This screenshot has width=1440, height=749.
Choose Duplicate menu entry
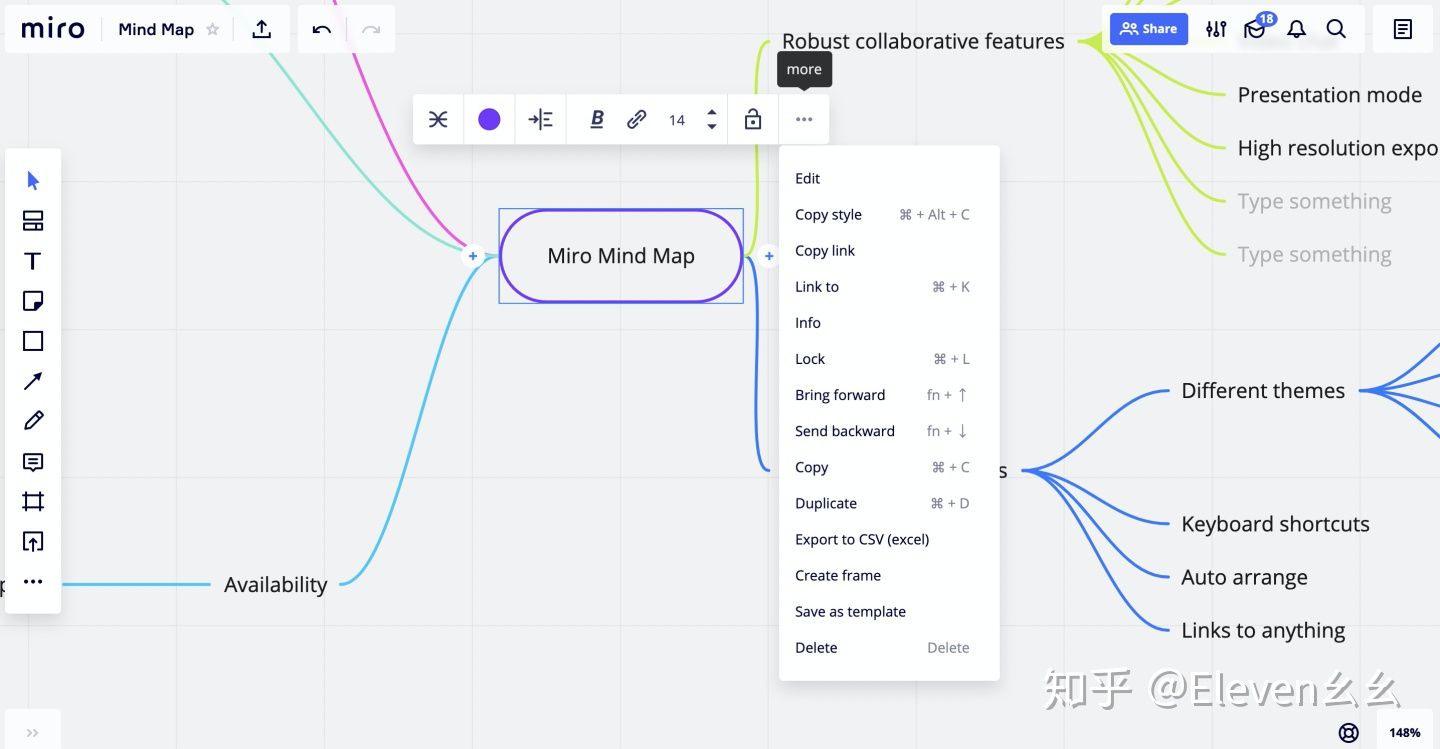click(x=889, y=503)
